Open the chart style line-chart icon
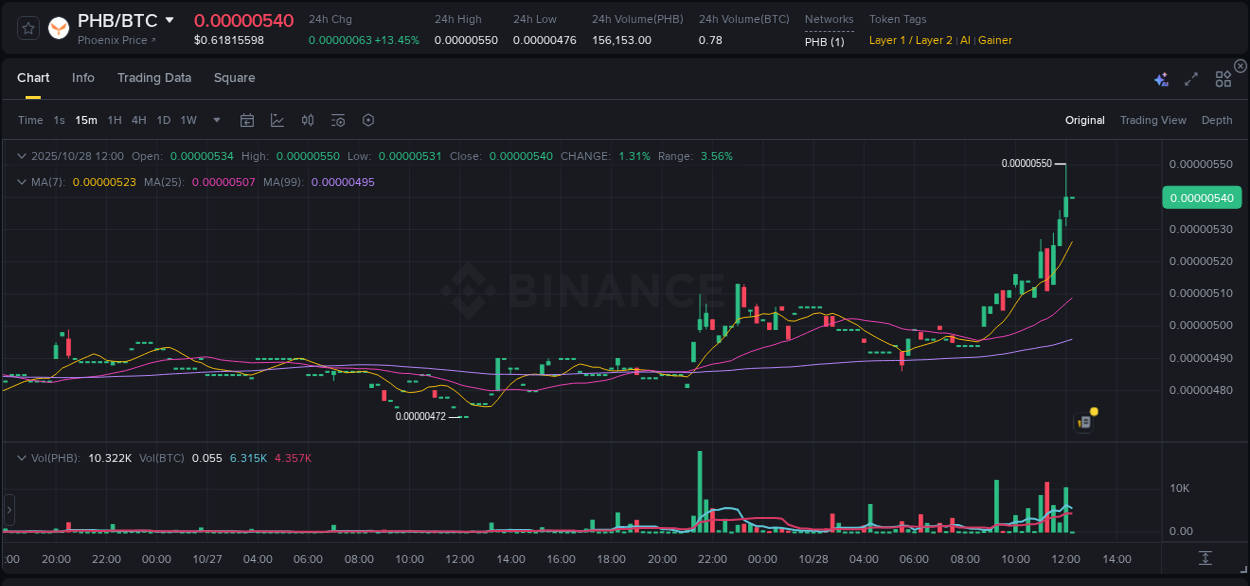This screenshot has width=1250, height=586. 277,120
